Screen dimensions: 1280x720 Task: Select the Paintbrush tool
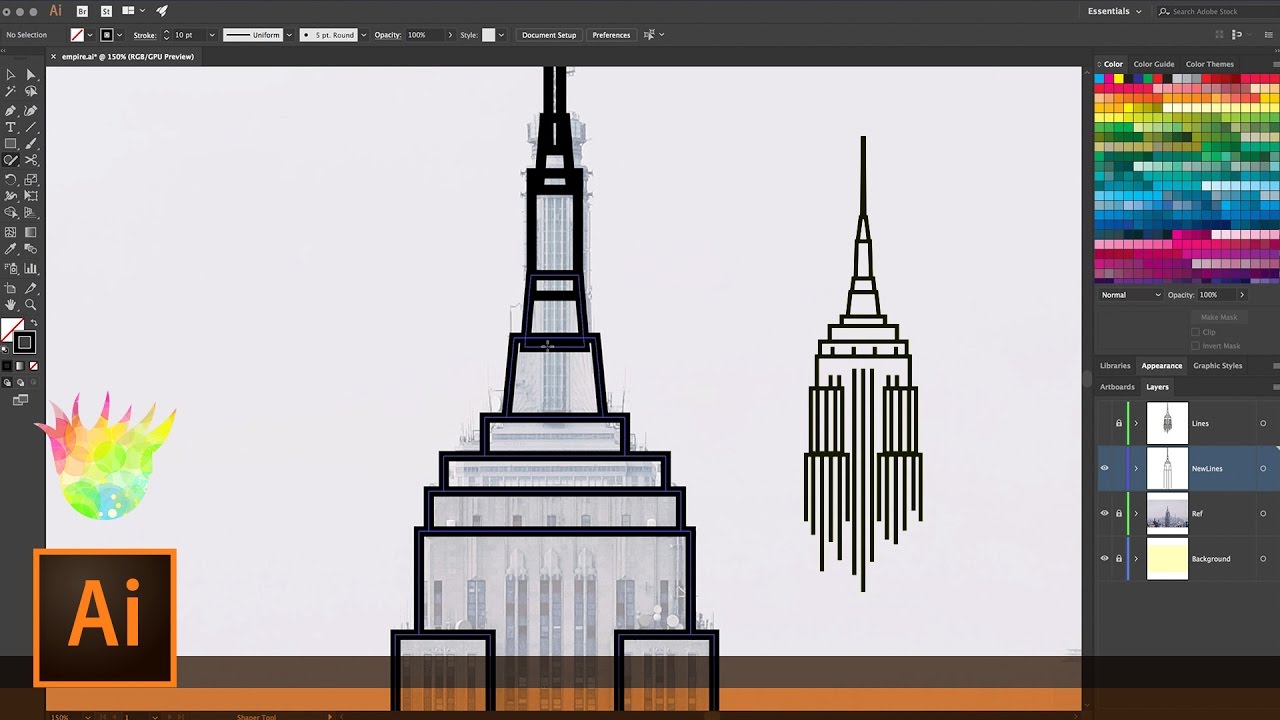pyautogui.click(x=31, y=144)
